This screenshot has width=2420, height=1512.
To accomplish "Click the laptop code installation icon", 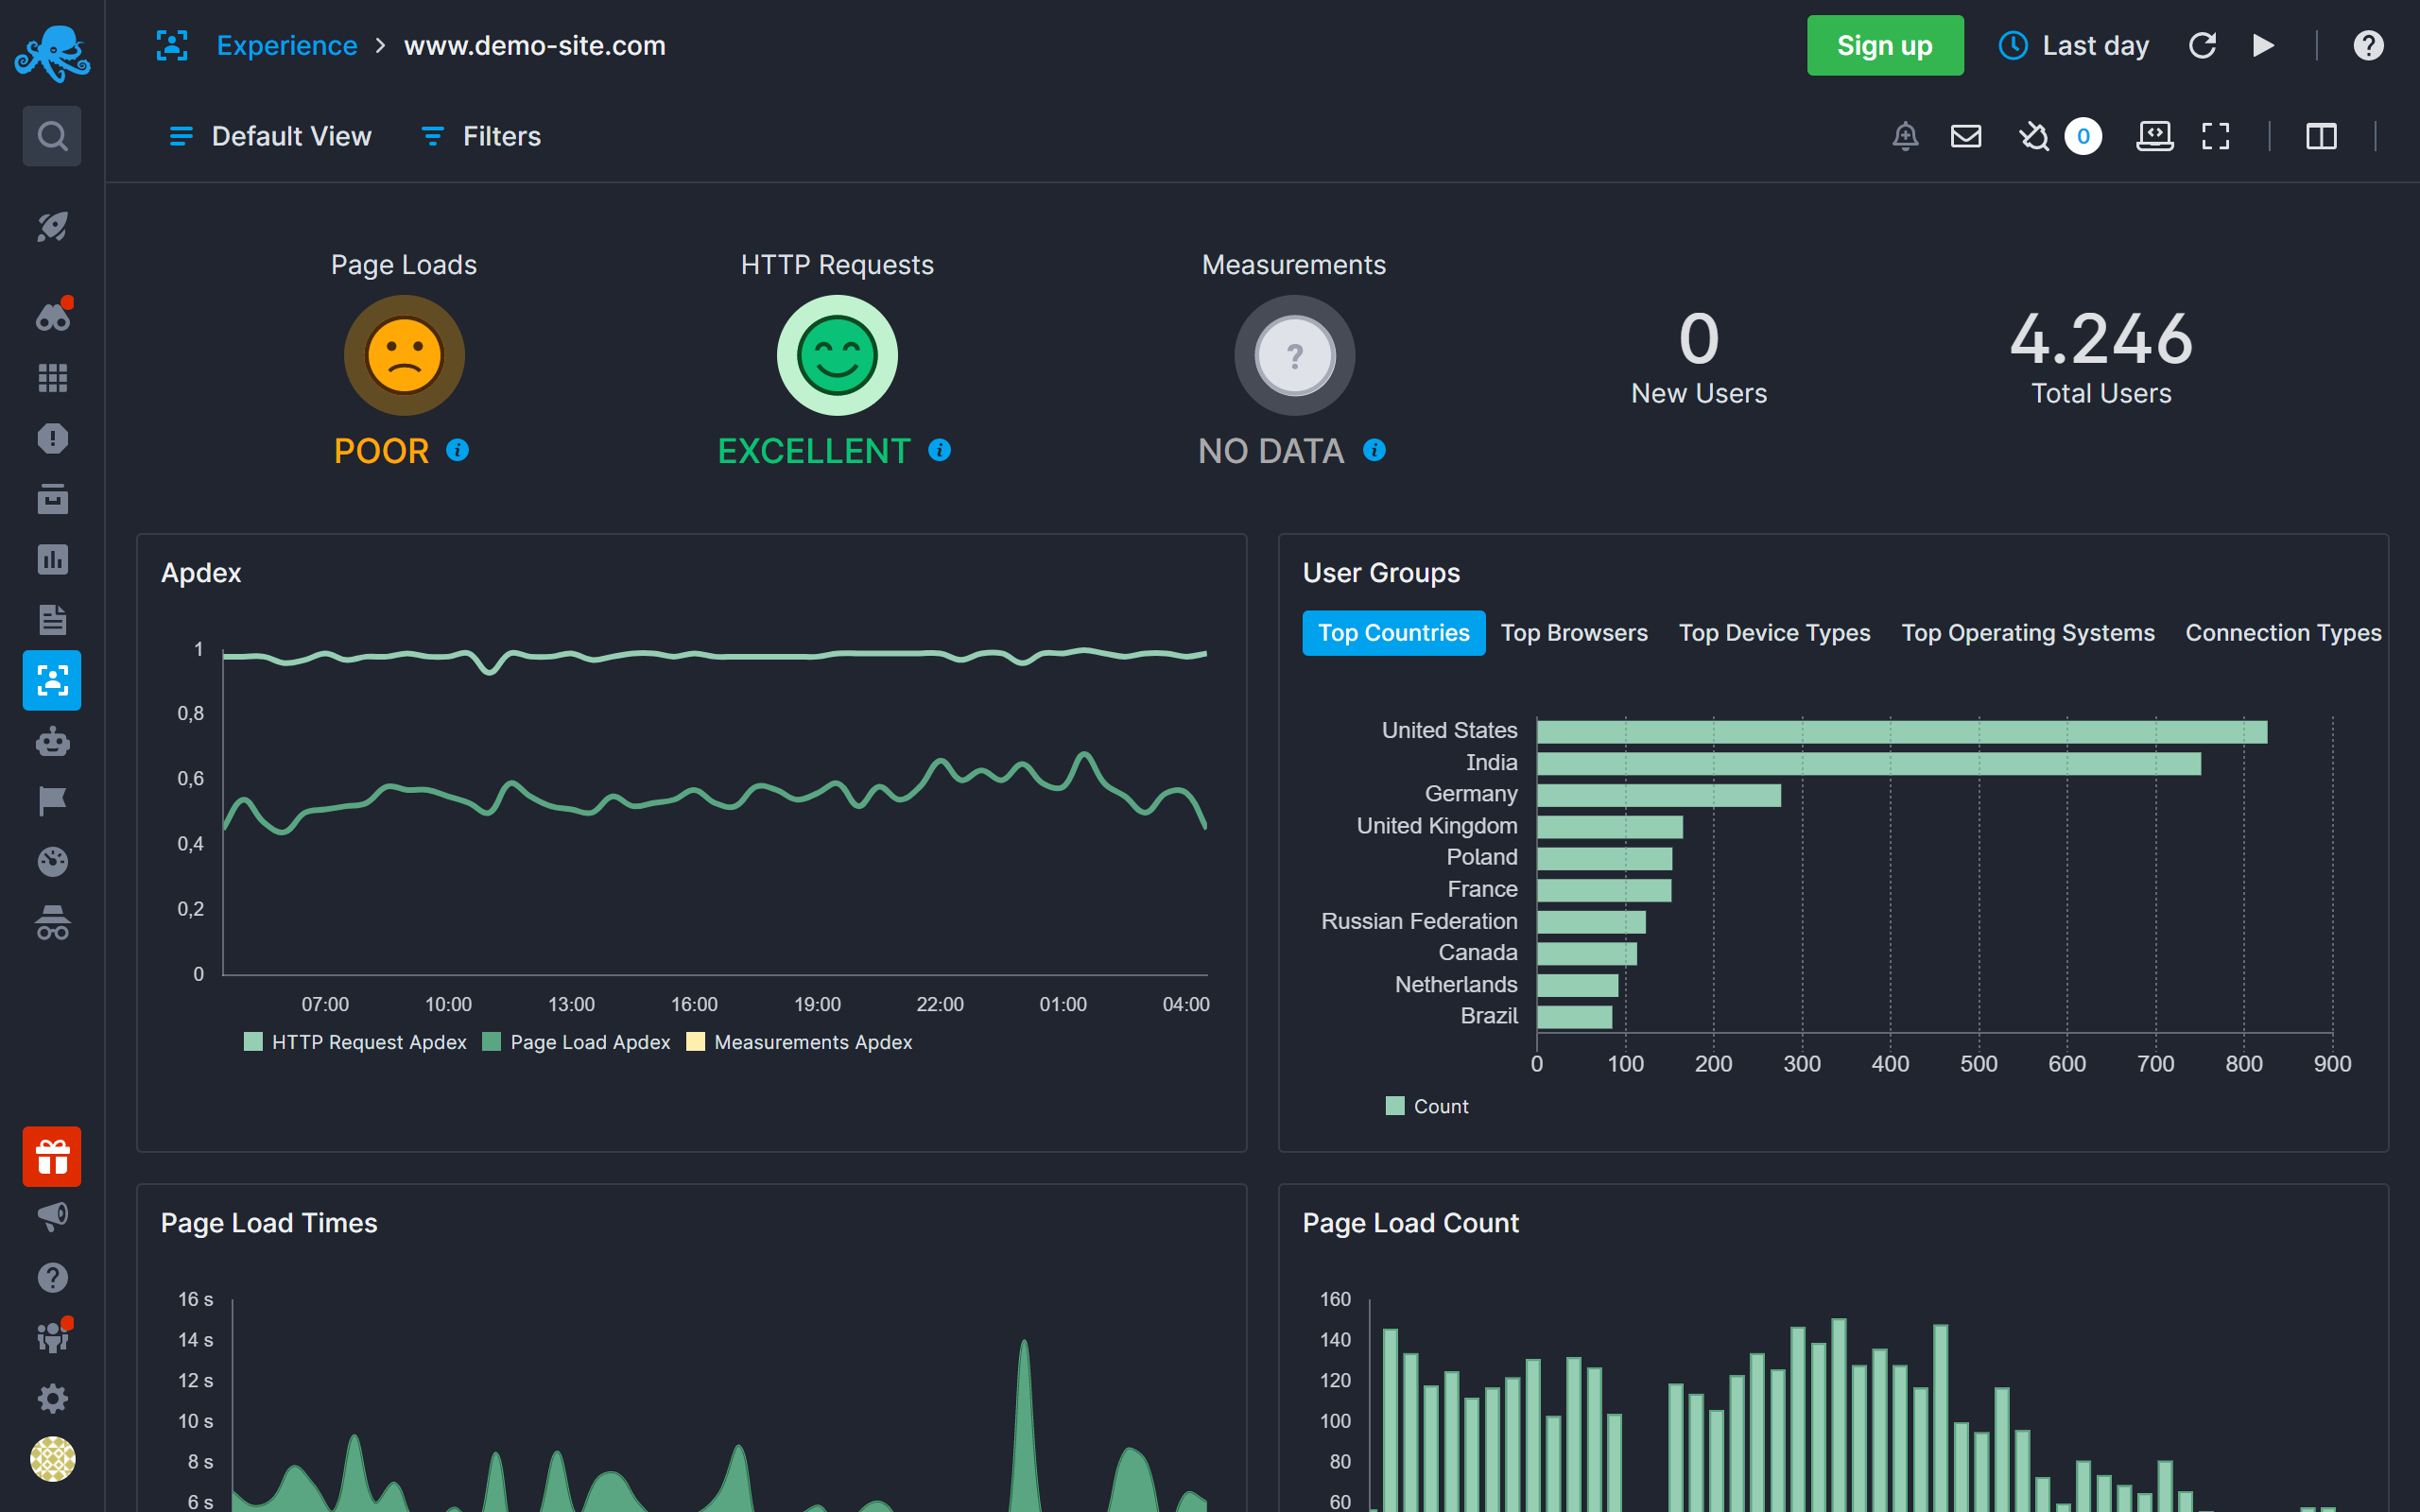I will click(x=2155, y=136).
